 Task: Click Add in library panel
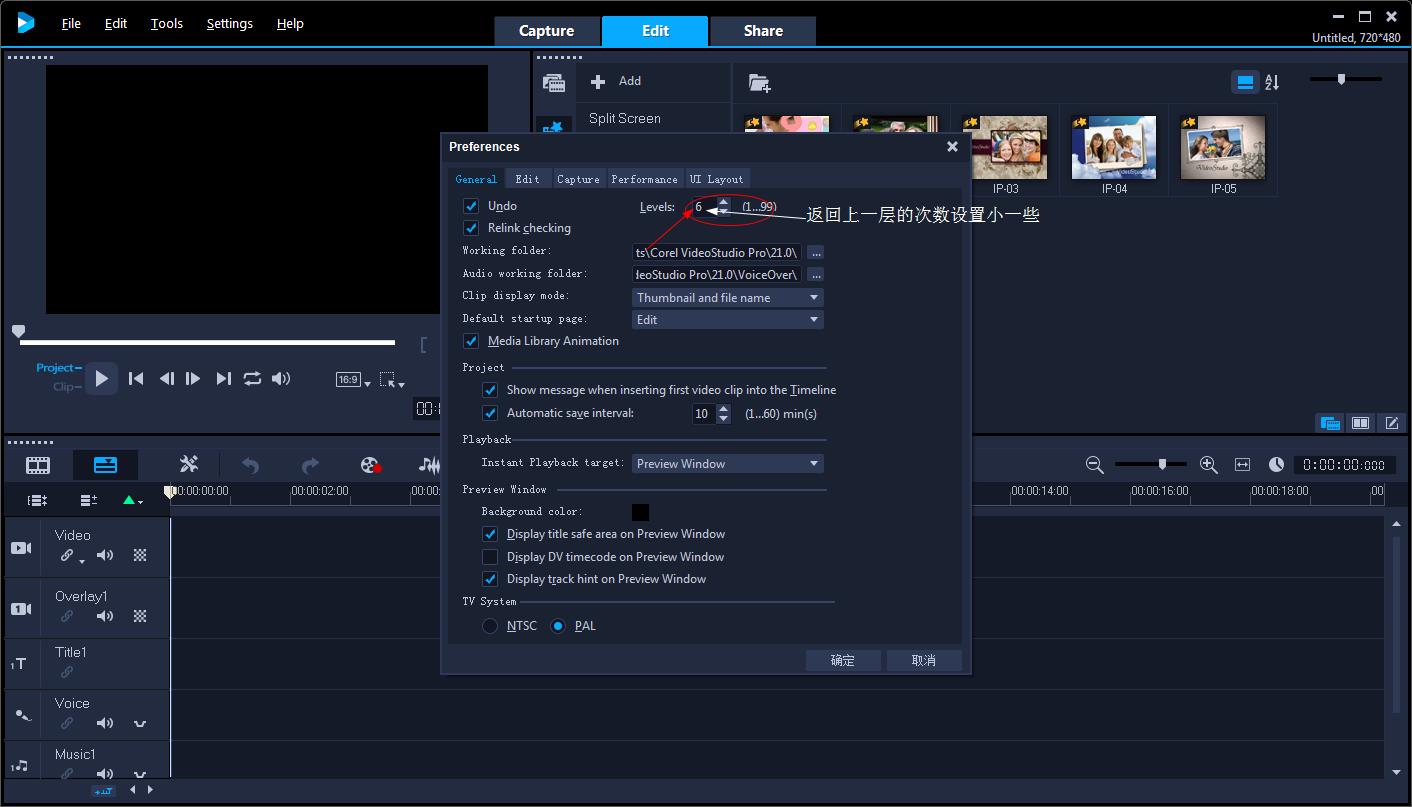pyautogui.click(x=616, y=81)
